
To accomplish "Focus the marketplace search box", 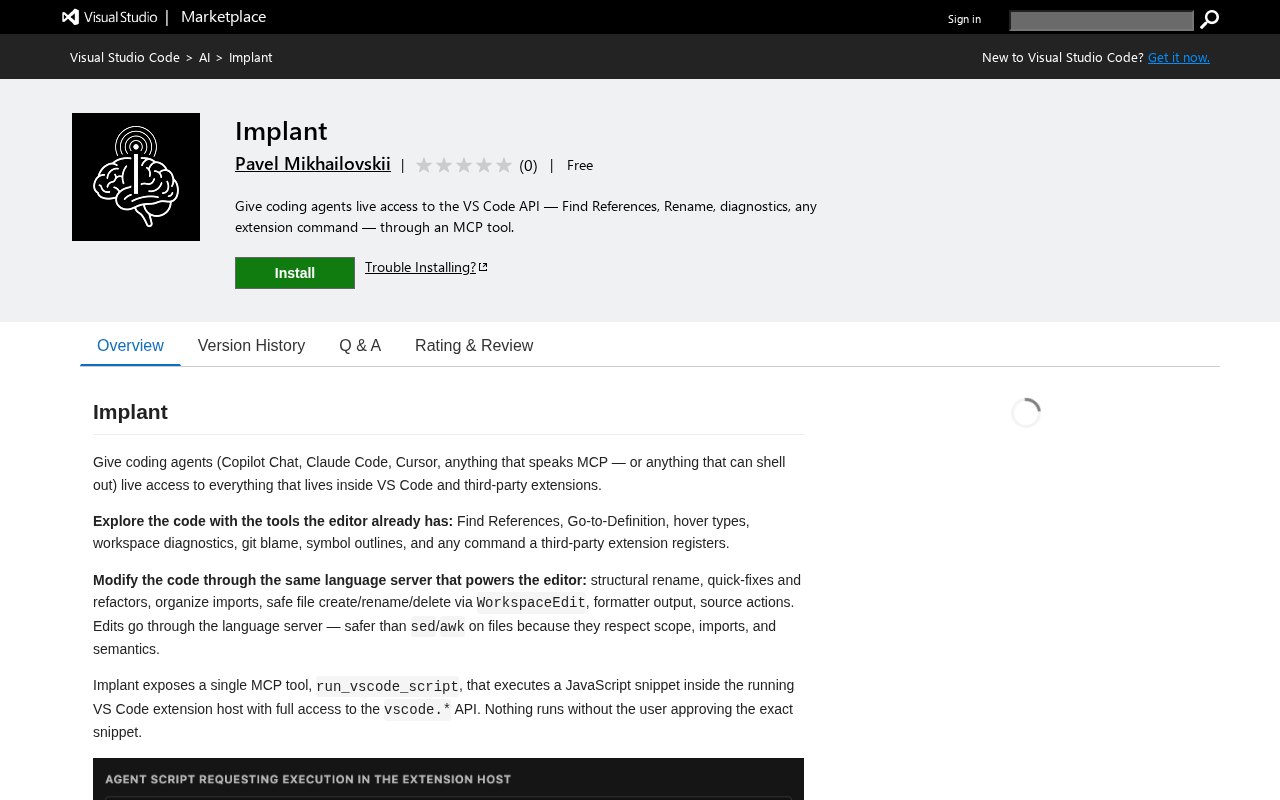I will [x=1101, y=20].
